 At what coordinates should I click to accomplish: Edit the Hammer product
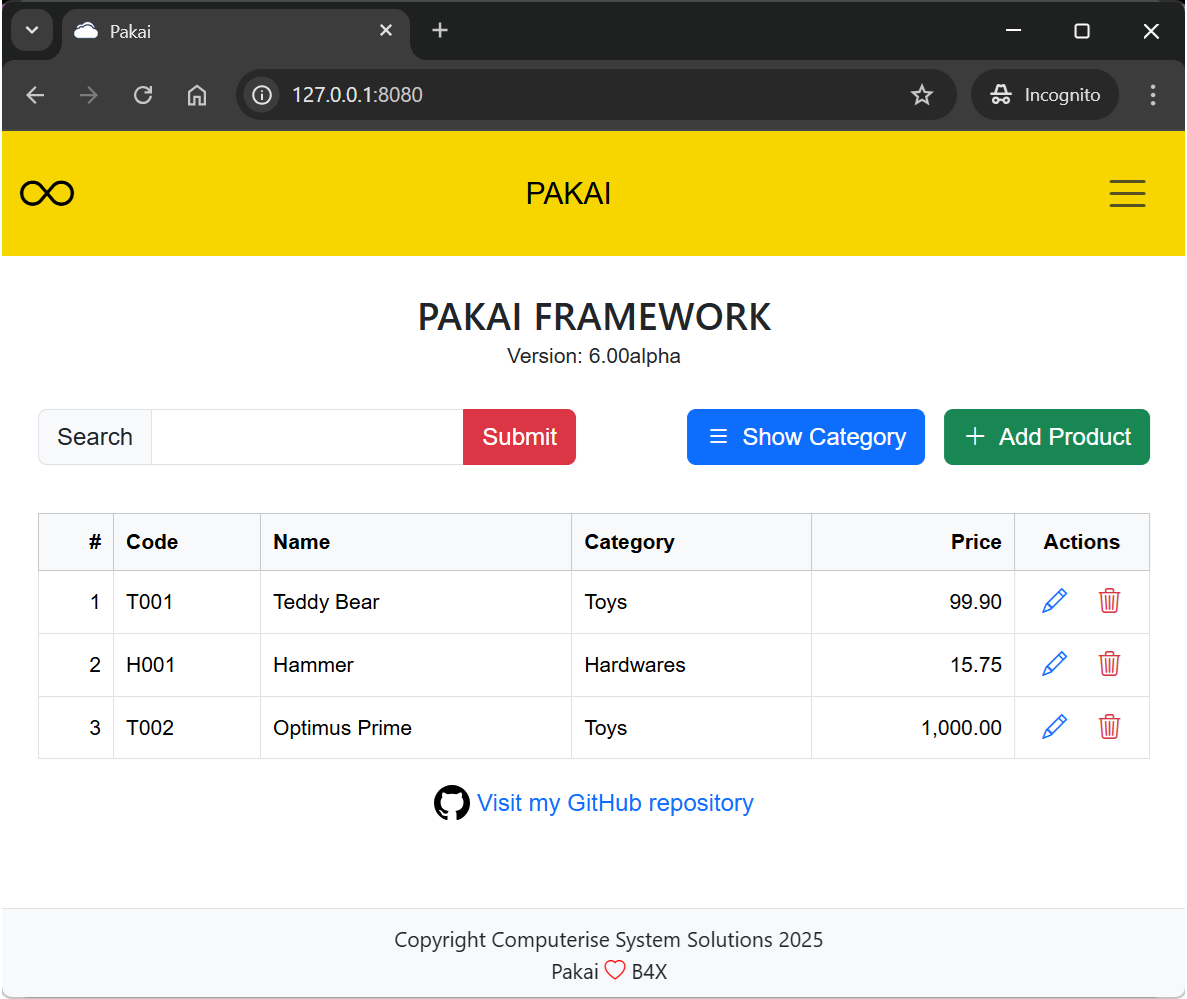pos(1055,664)
